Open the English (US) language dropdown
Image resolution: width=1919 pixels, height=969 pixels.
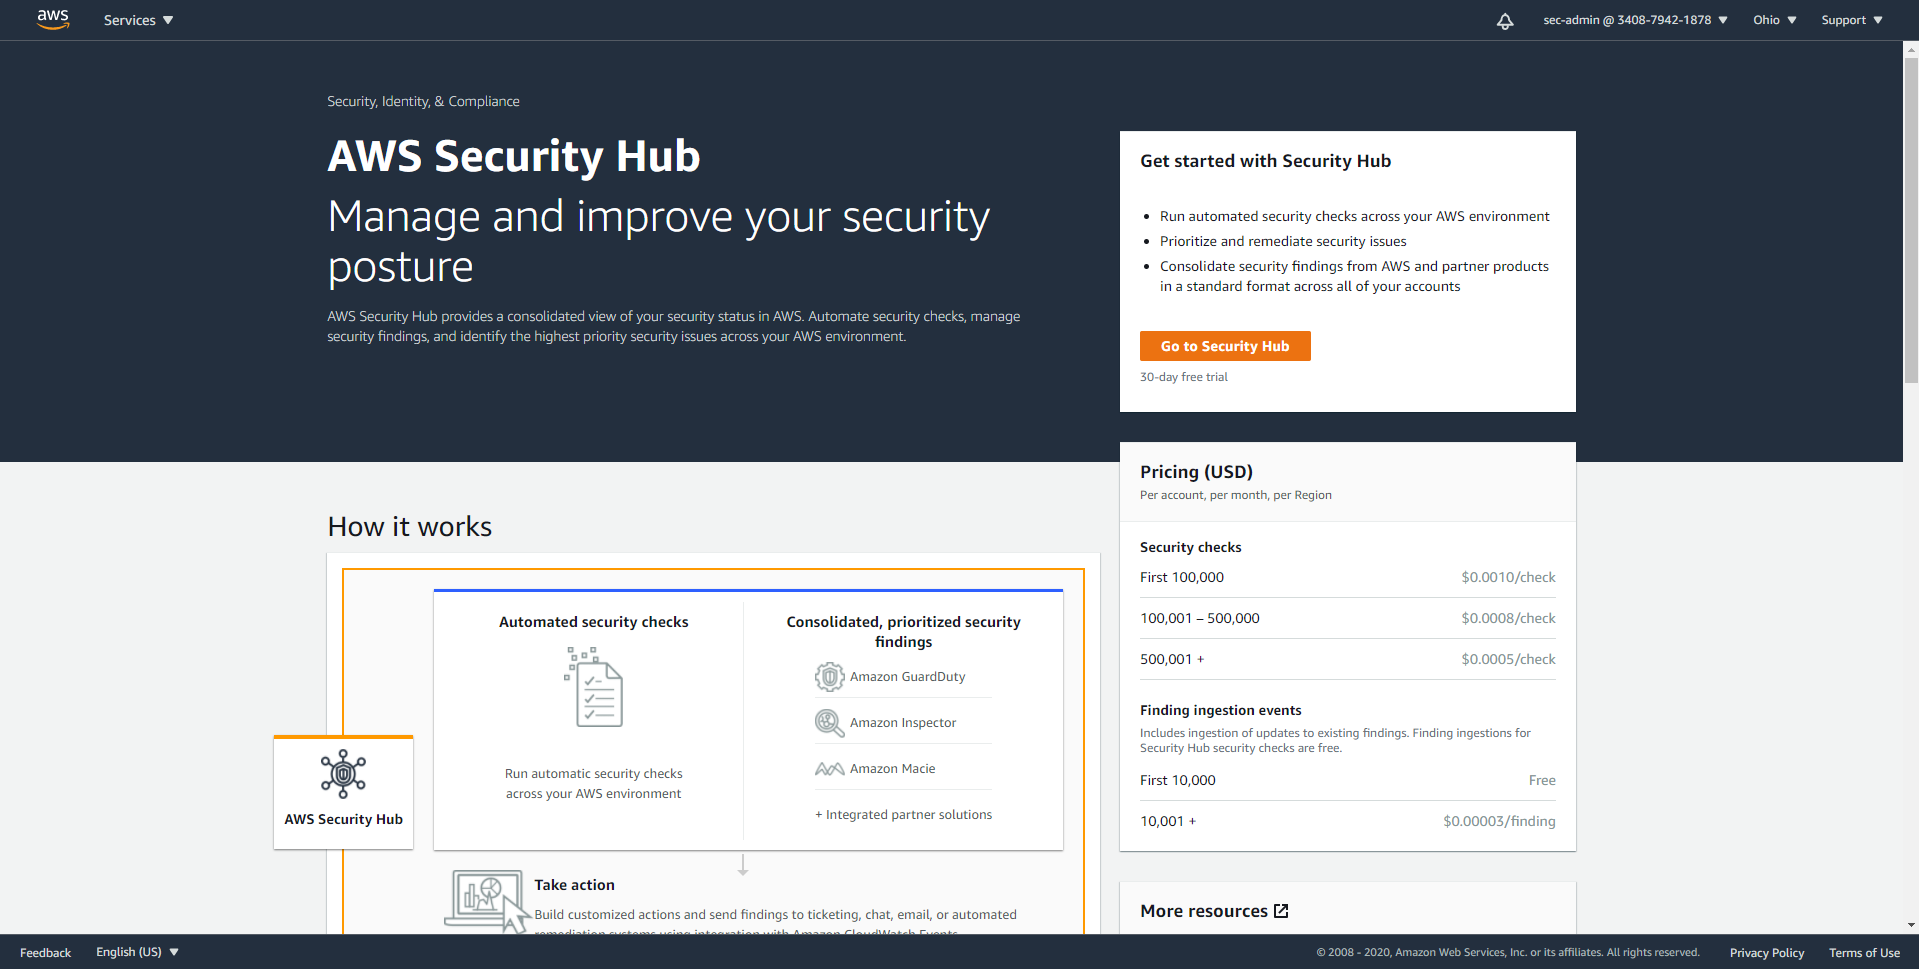pyautogui.click(x=137, y=952)
